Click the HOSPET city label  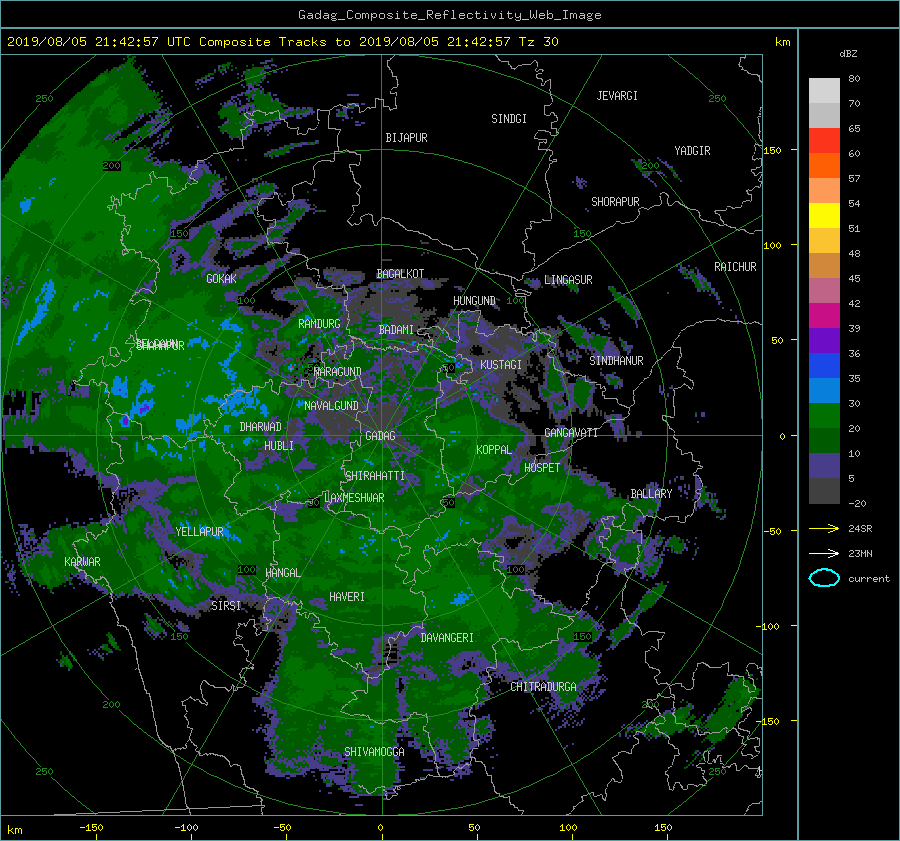pos(542,468)
